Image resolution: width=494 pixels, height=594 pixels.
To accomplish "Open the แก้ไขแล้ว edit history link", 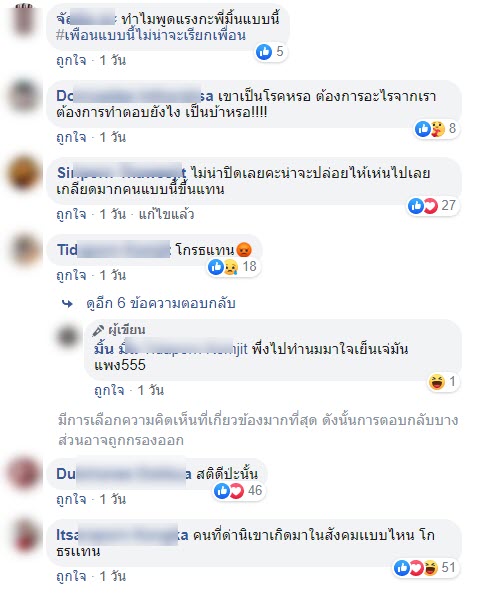I will (x=166, y=215).
